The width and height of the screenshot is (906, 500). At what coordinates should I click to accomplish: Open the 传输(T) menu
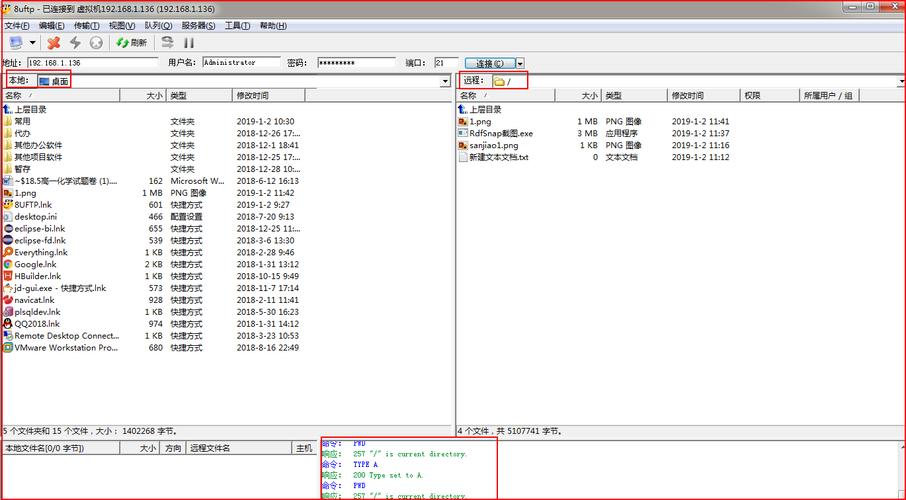pos(86,26)
